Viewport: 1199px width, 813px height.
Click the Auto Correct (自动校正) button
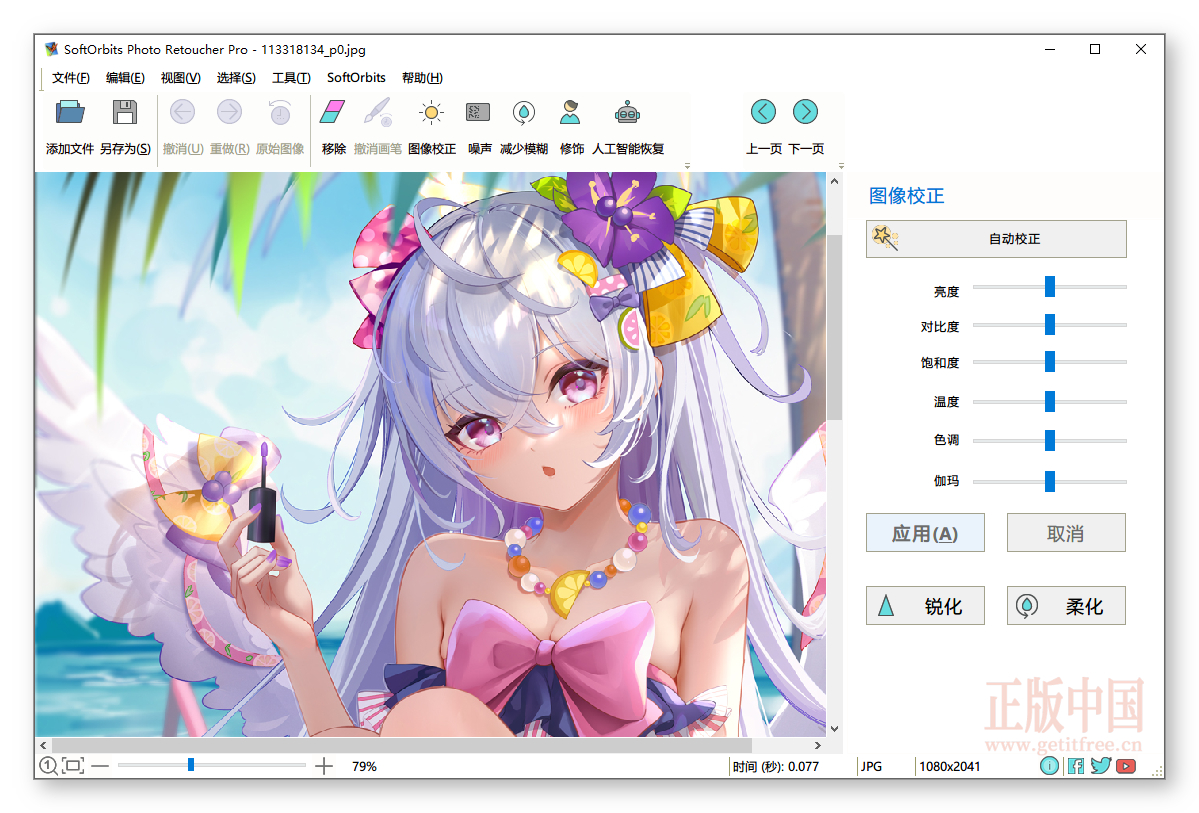click(996, 239)
